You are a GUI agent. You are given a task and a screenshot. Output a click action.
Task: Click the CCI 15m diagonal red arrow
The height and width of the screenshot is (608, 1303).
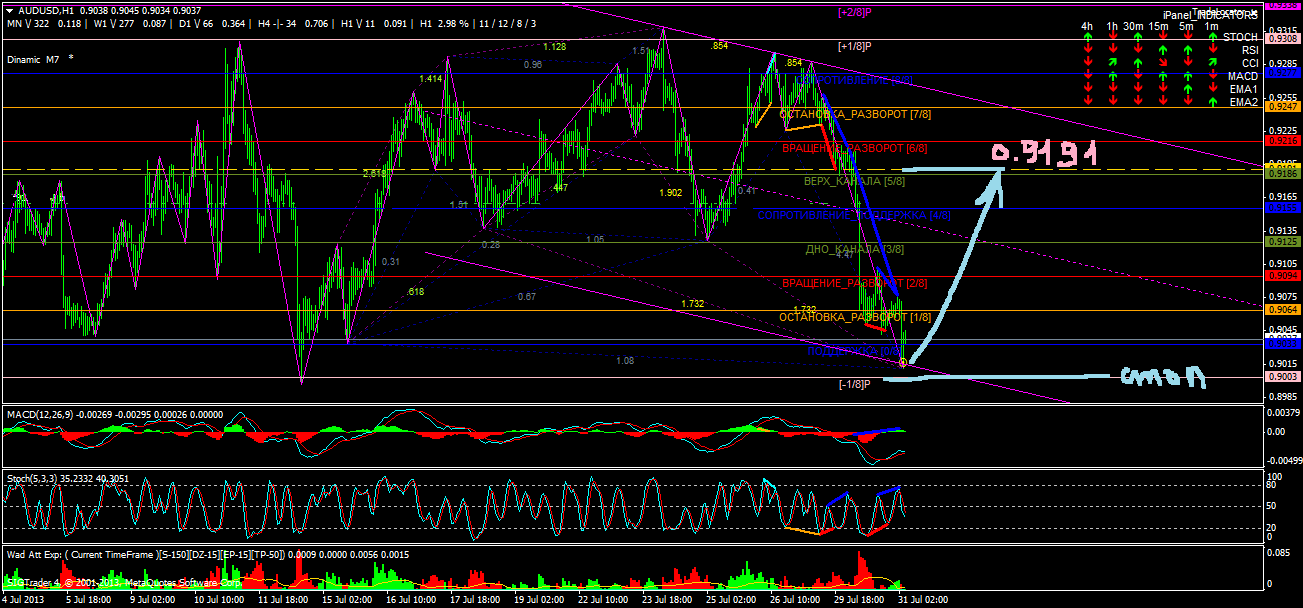click(x=1163, y=62)
